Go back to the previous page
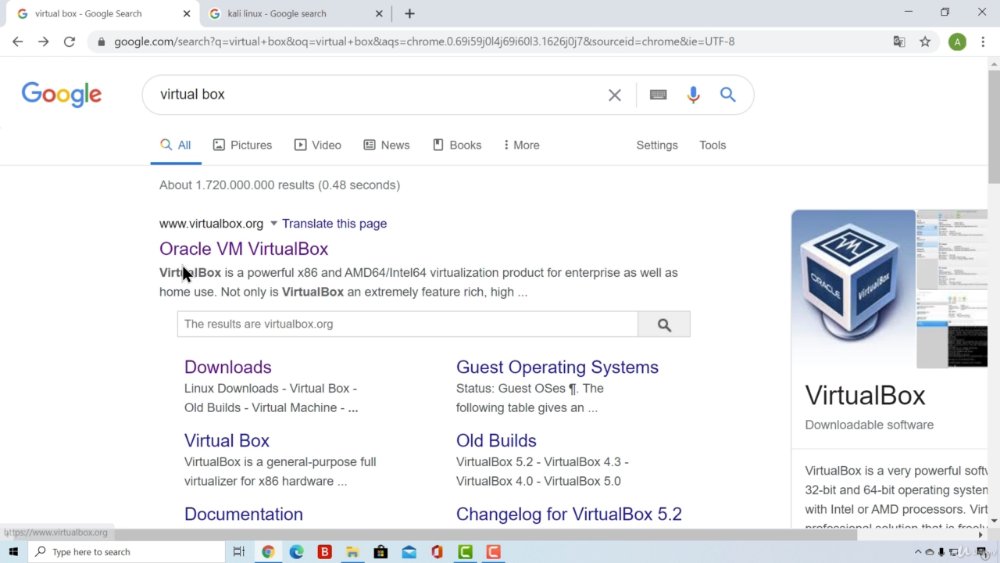The height and width of the screenshot is (563, 1000). pos(17,41)
